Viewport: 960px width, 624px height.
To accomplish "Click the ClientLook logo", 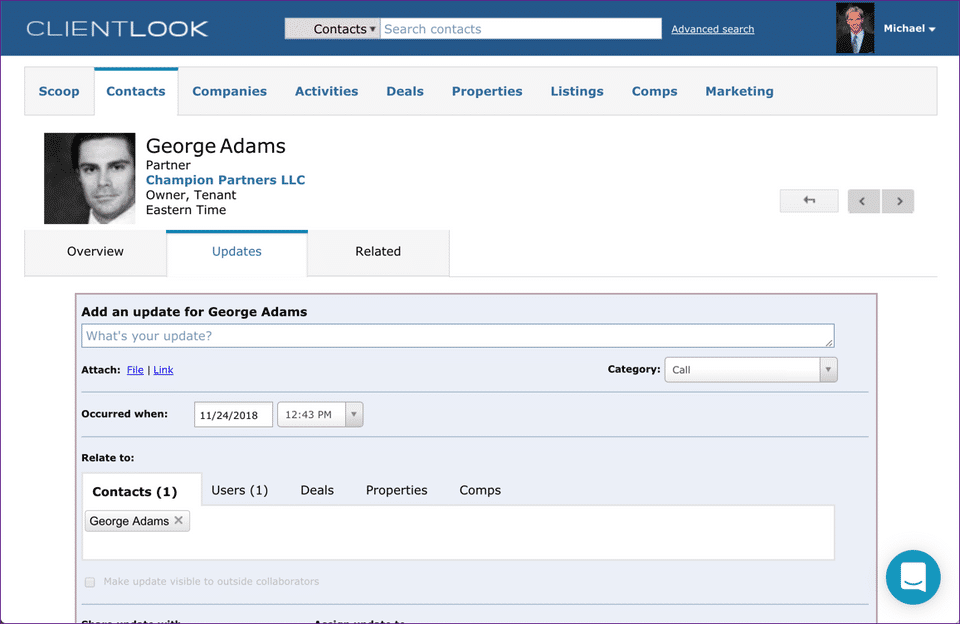I will (x=117, y=29).
